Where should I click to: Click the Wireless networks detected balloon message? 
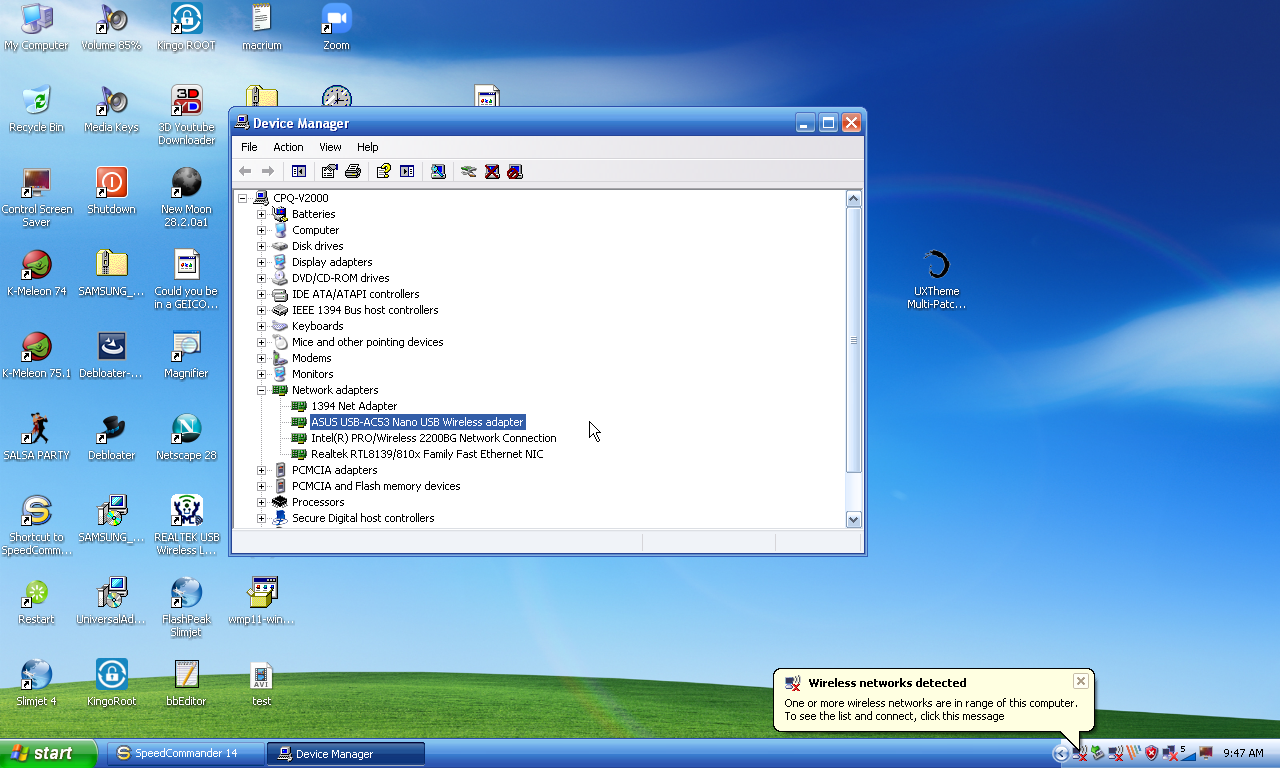click(x=930, y=709)
